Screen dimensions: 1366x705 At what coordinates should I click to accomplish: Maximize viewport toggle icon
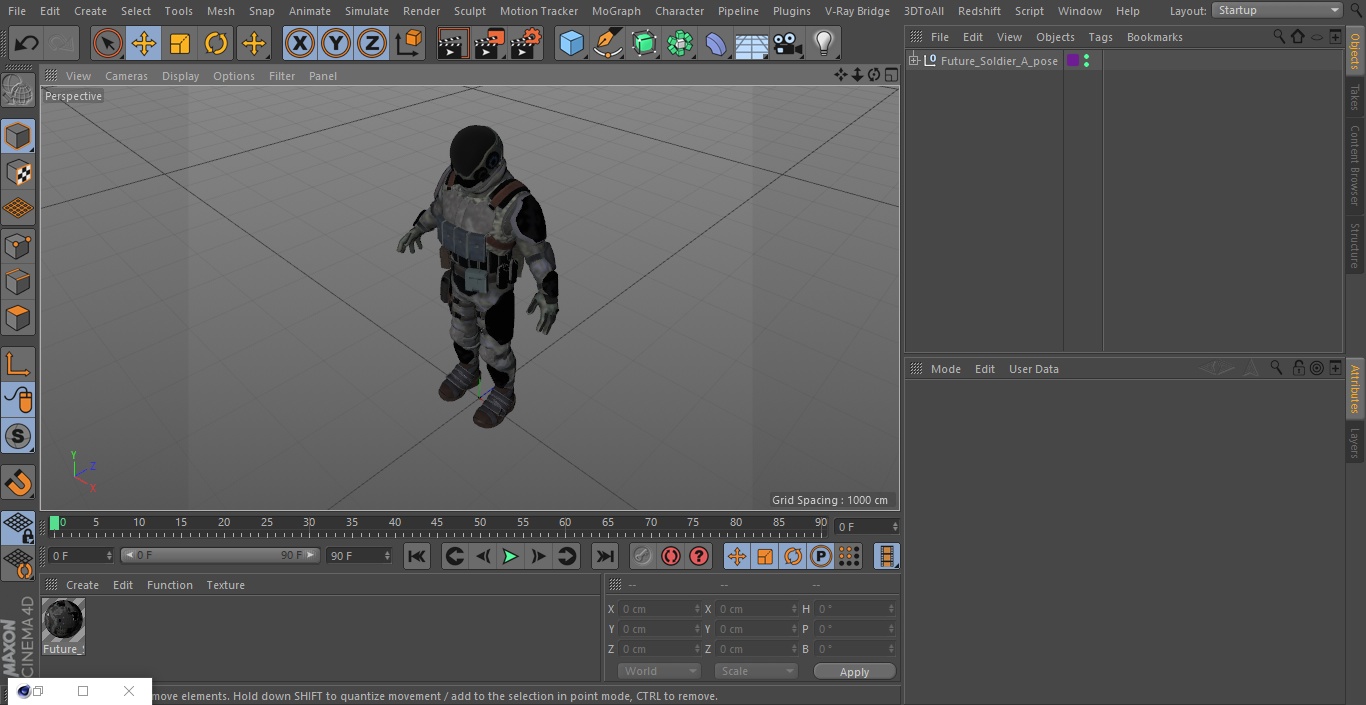890,75
